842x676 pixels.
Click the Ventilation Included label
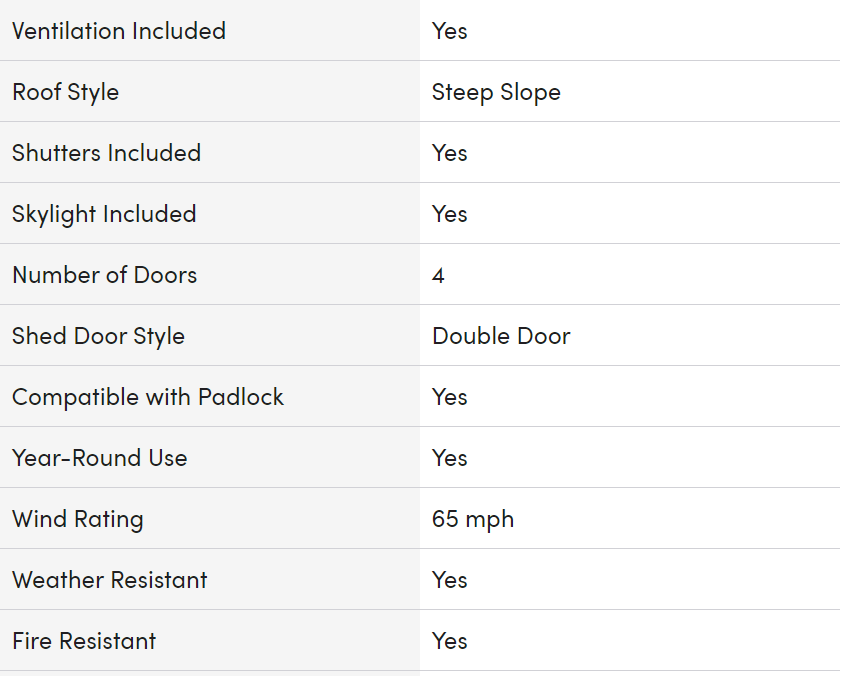[119, 31]
